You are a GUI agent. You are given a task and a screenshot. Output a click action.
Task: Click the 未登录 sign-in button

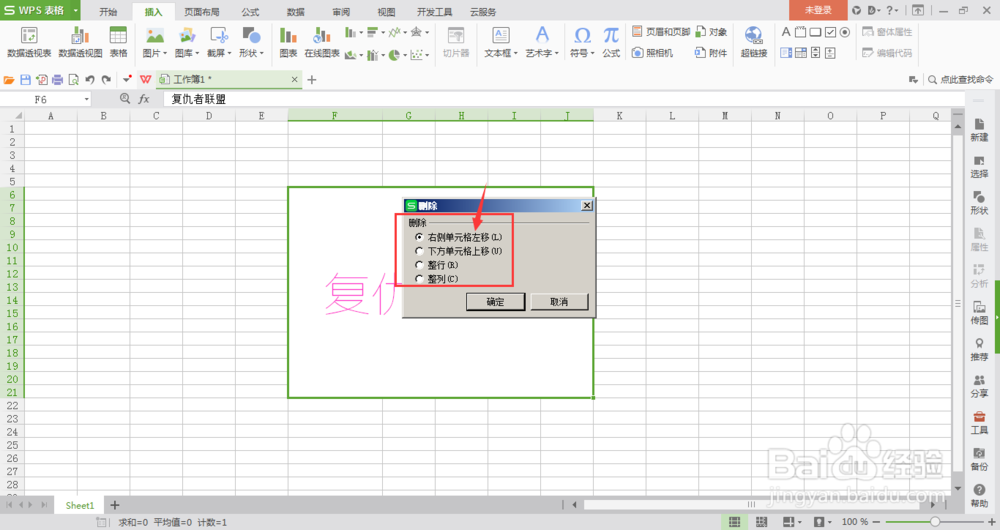pyautogui.click(x=818, y=10)
